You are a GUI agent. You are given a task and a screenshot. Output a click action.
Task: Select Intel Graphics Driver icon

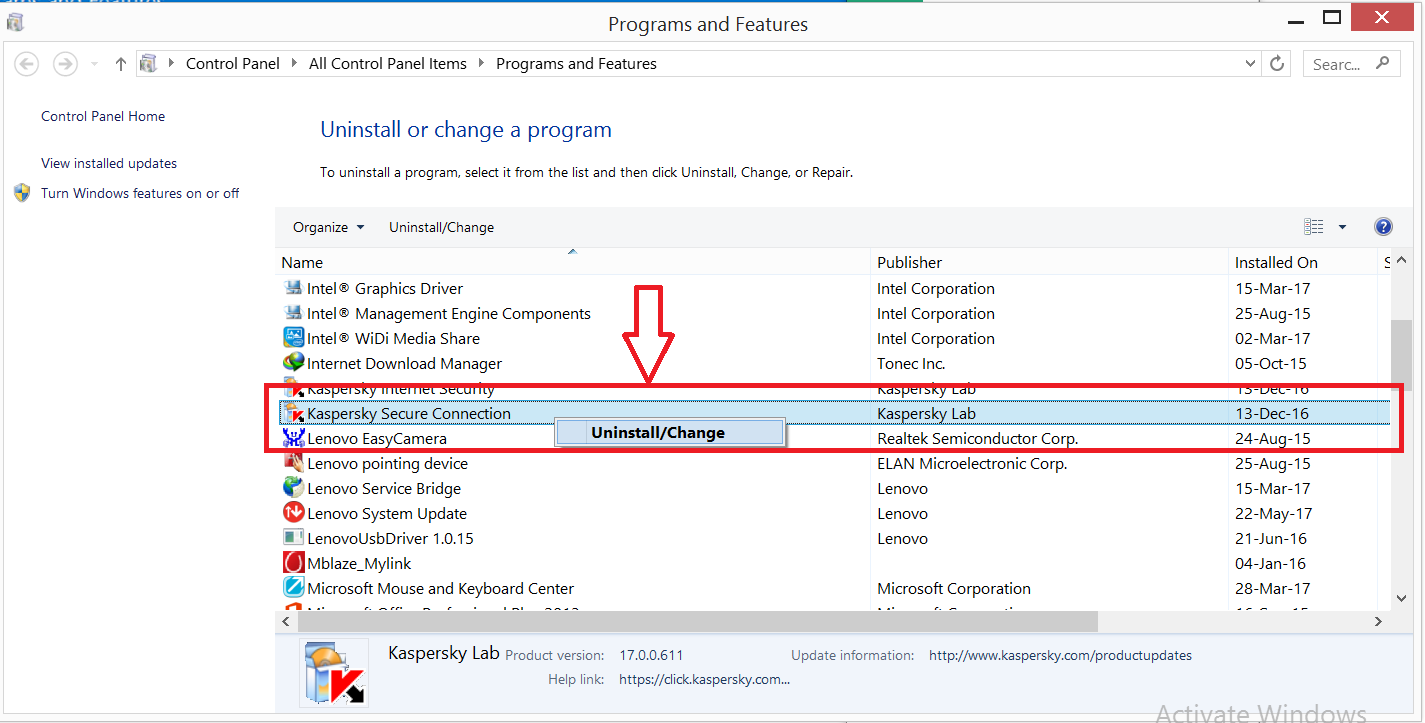click(x=293, y=288)
